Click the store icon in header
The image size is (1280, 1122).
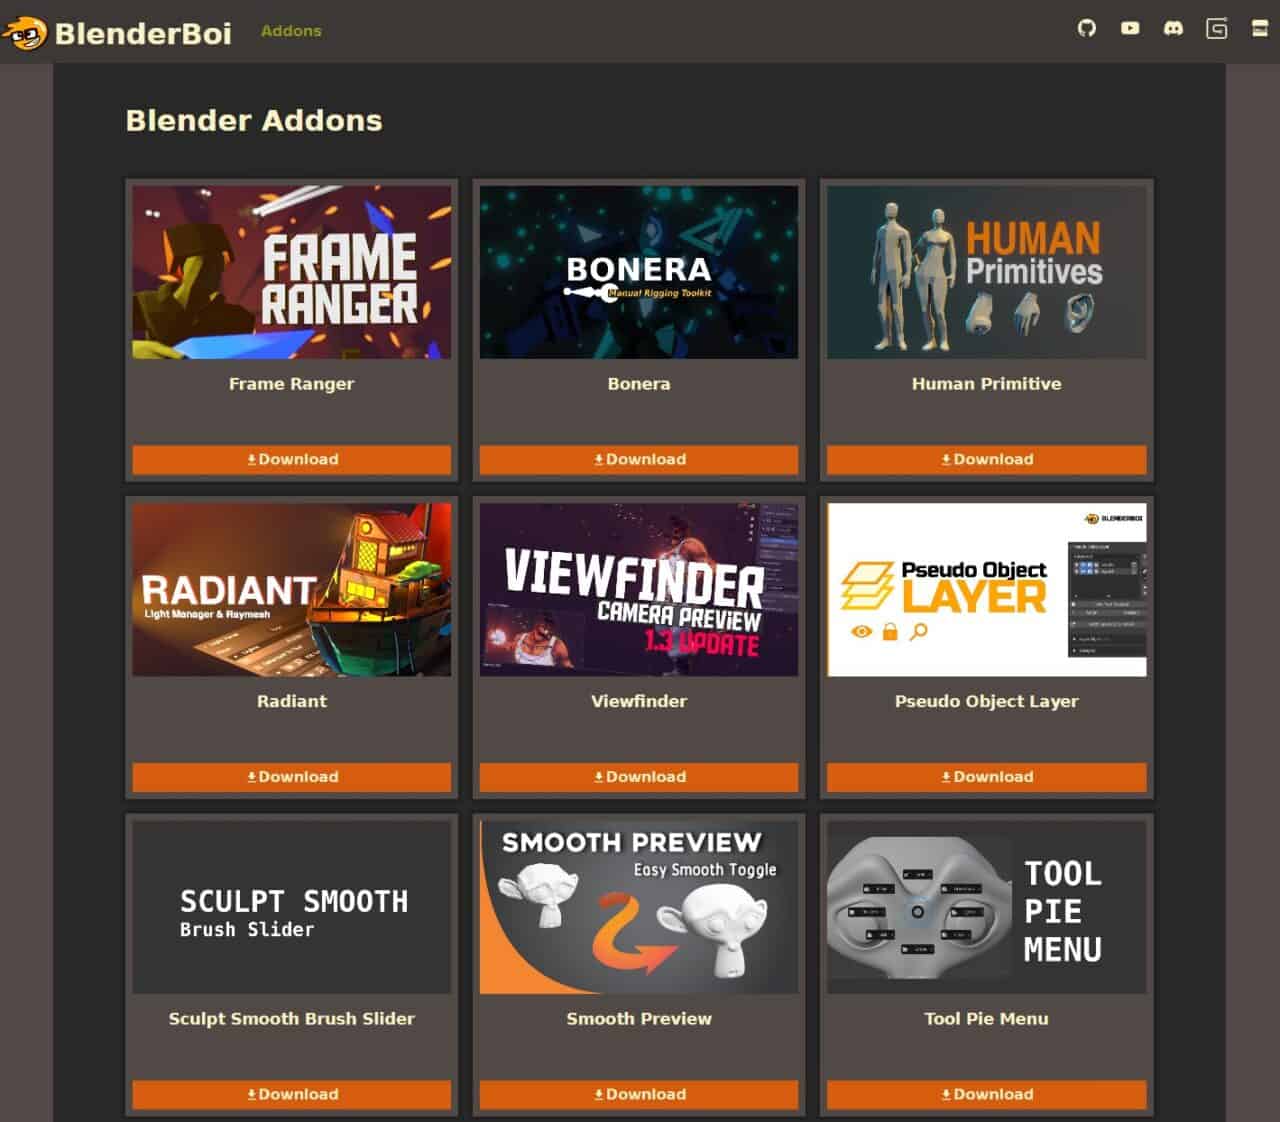pos(1260,29)
